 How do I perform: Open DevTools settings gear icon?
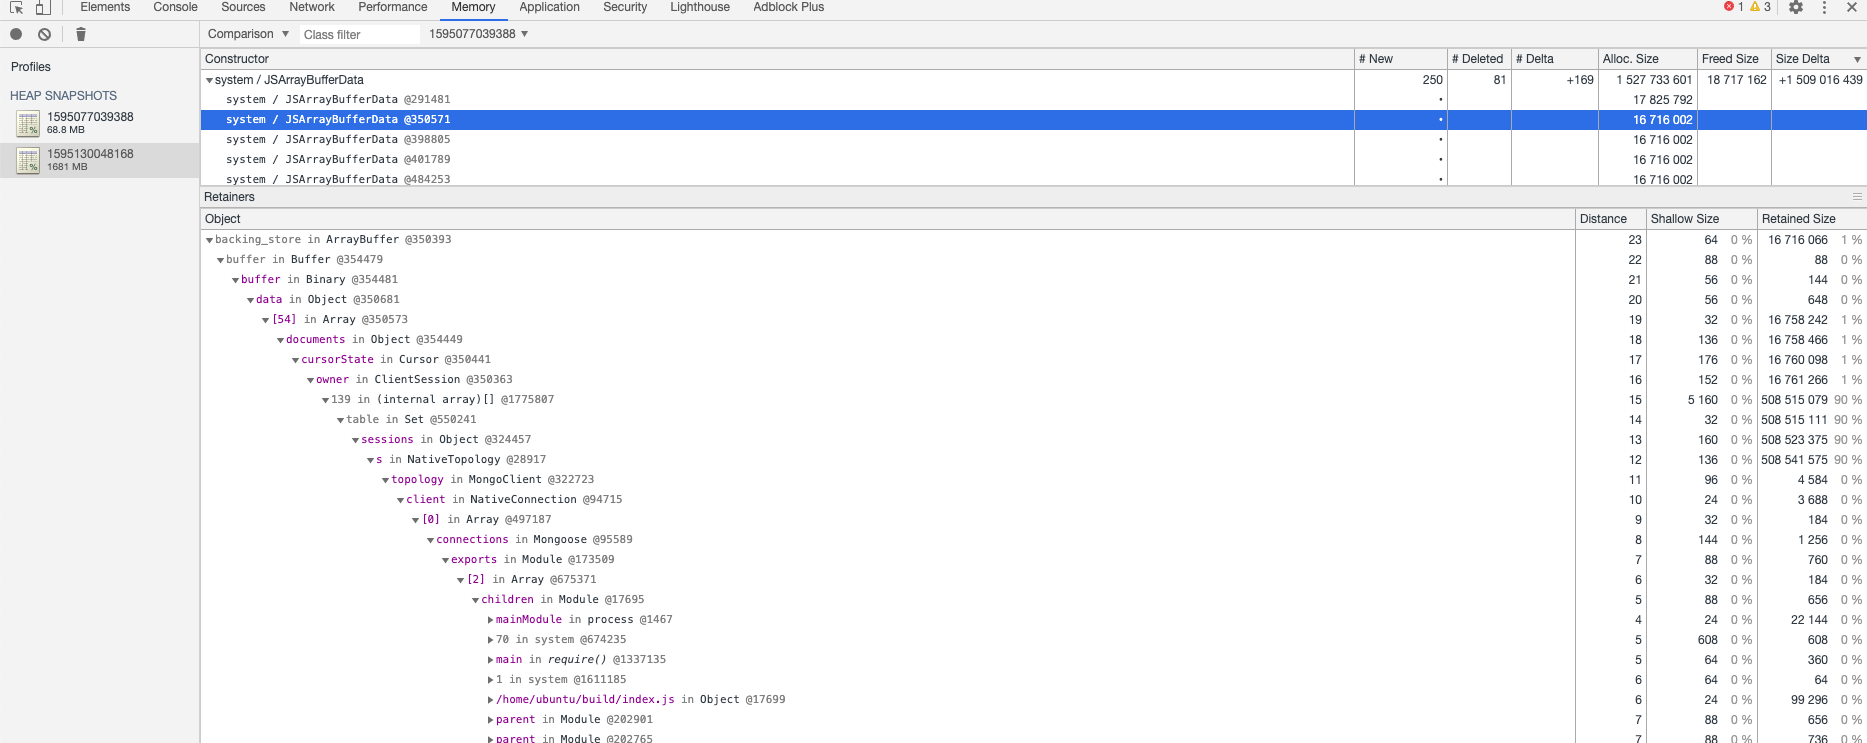[x=1796, y=7]
